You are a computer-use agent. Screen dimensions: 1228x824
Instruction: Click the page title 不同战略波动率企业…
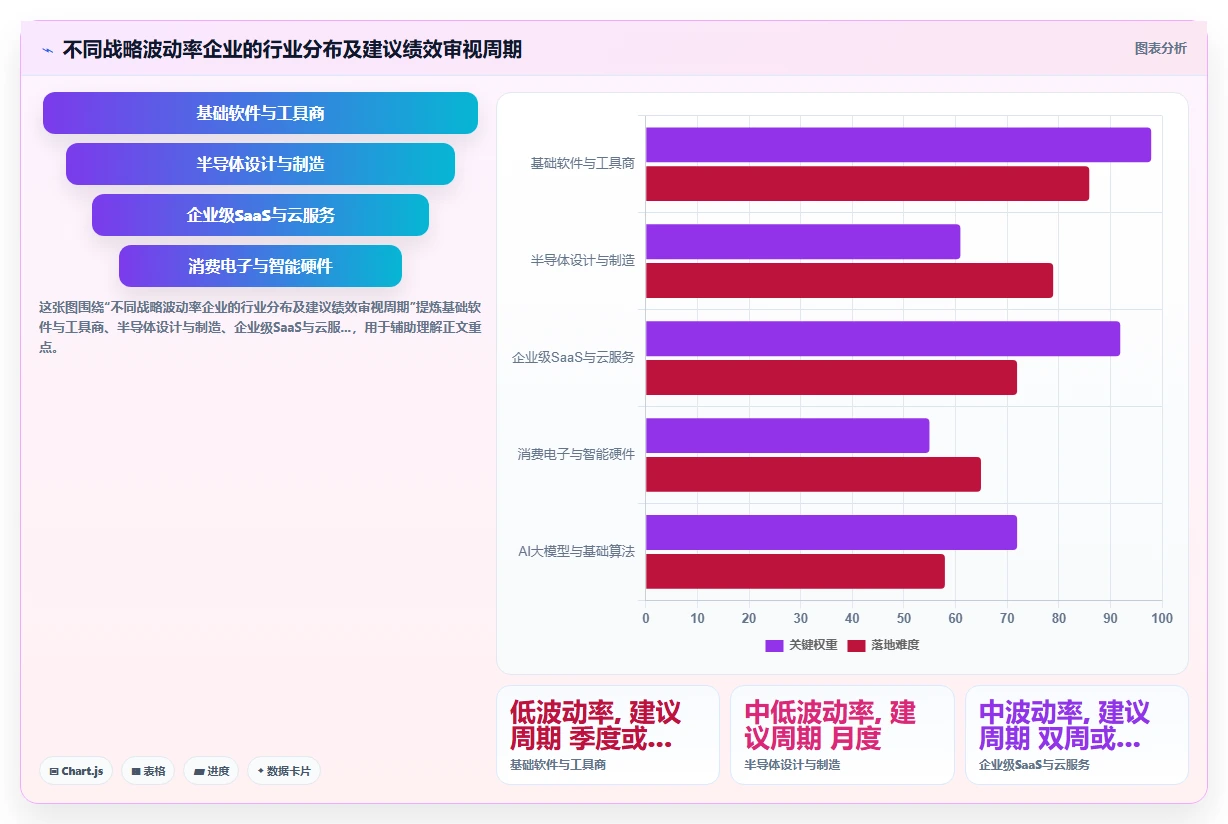[x=292, y=50]
